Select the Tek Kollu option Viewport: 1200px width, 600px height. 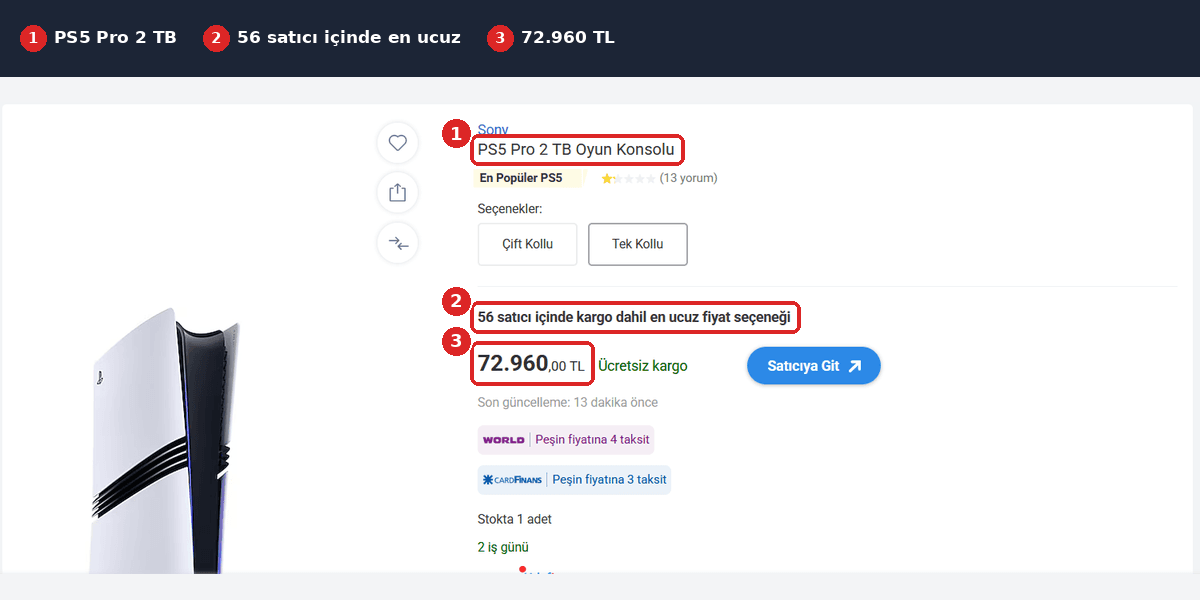pos(637,244)
